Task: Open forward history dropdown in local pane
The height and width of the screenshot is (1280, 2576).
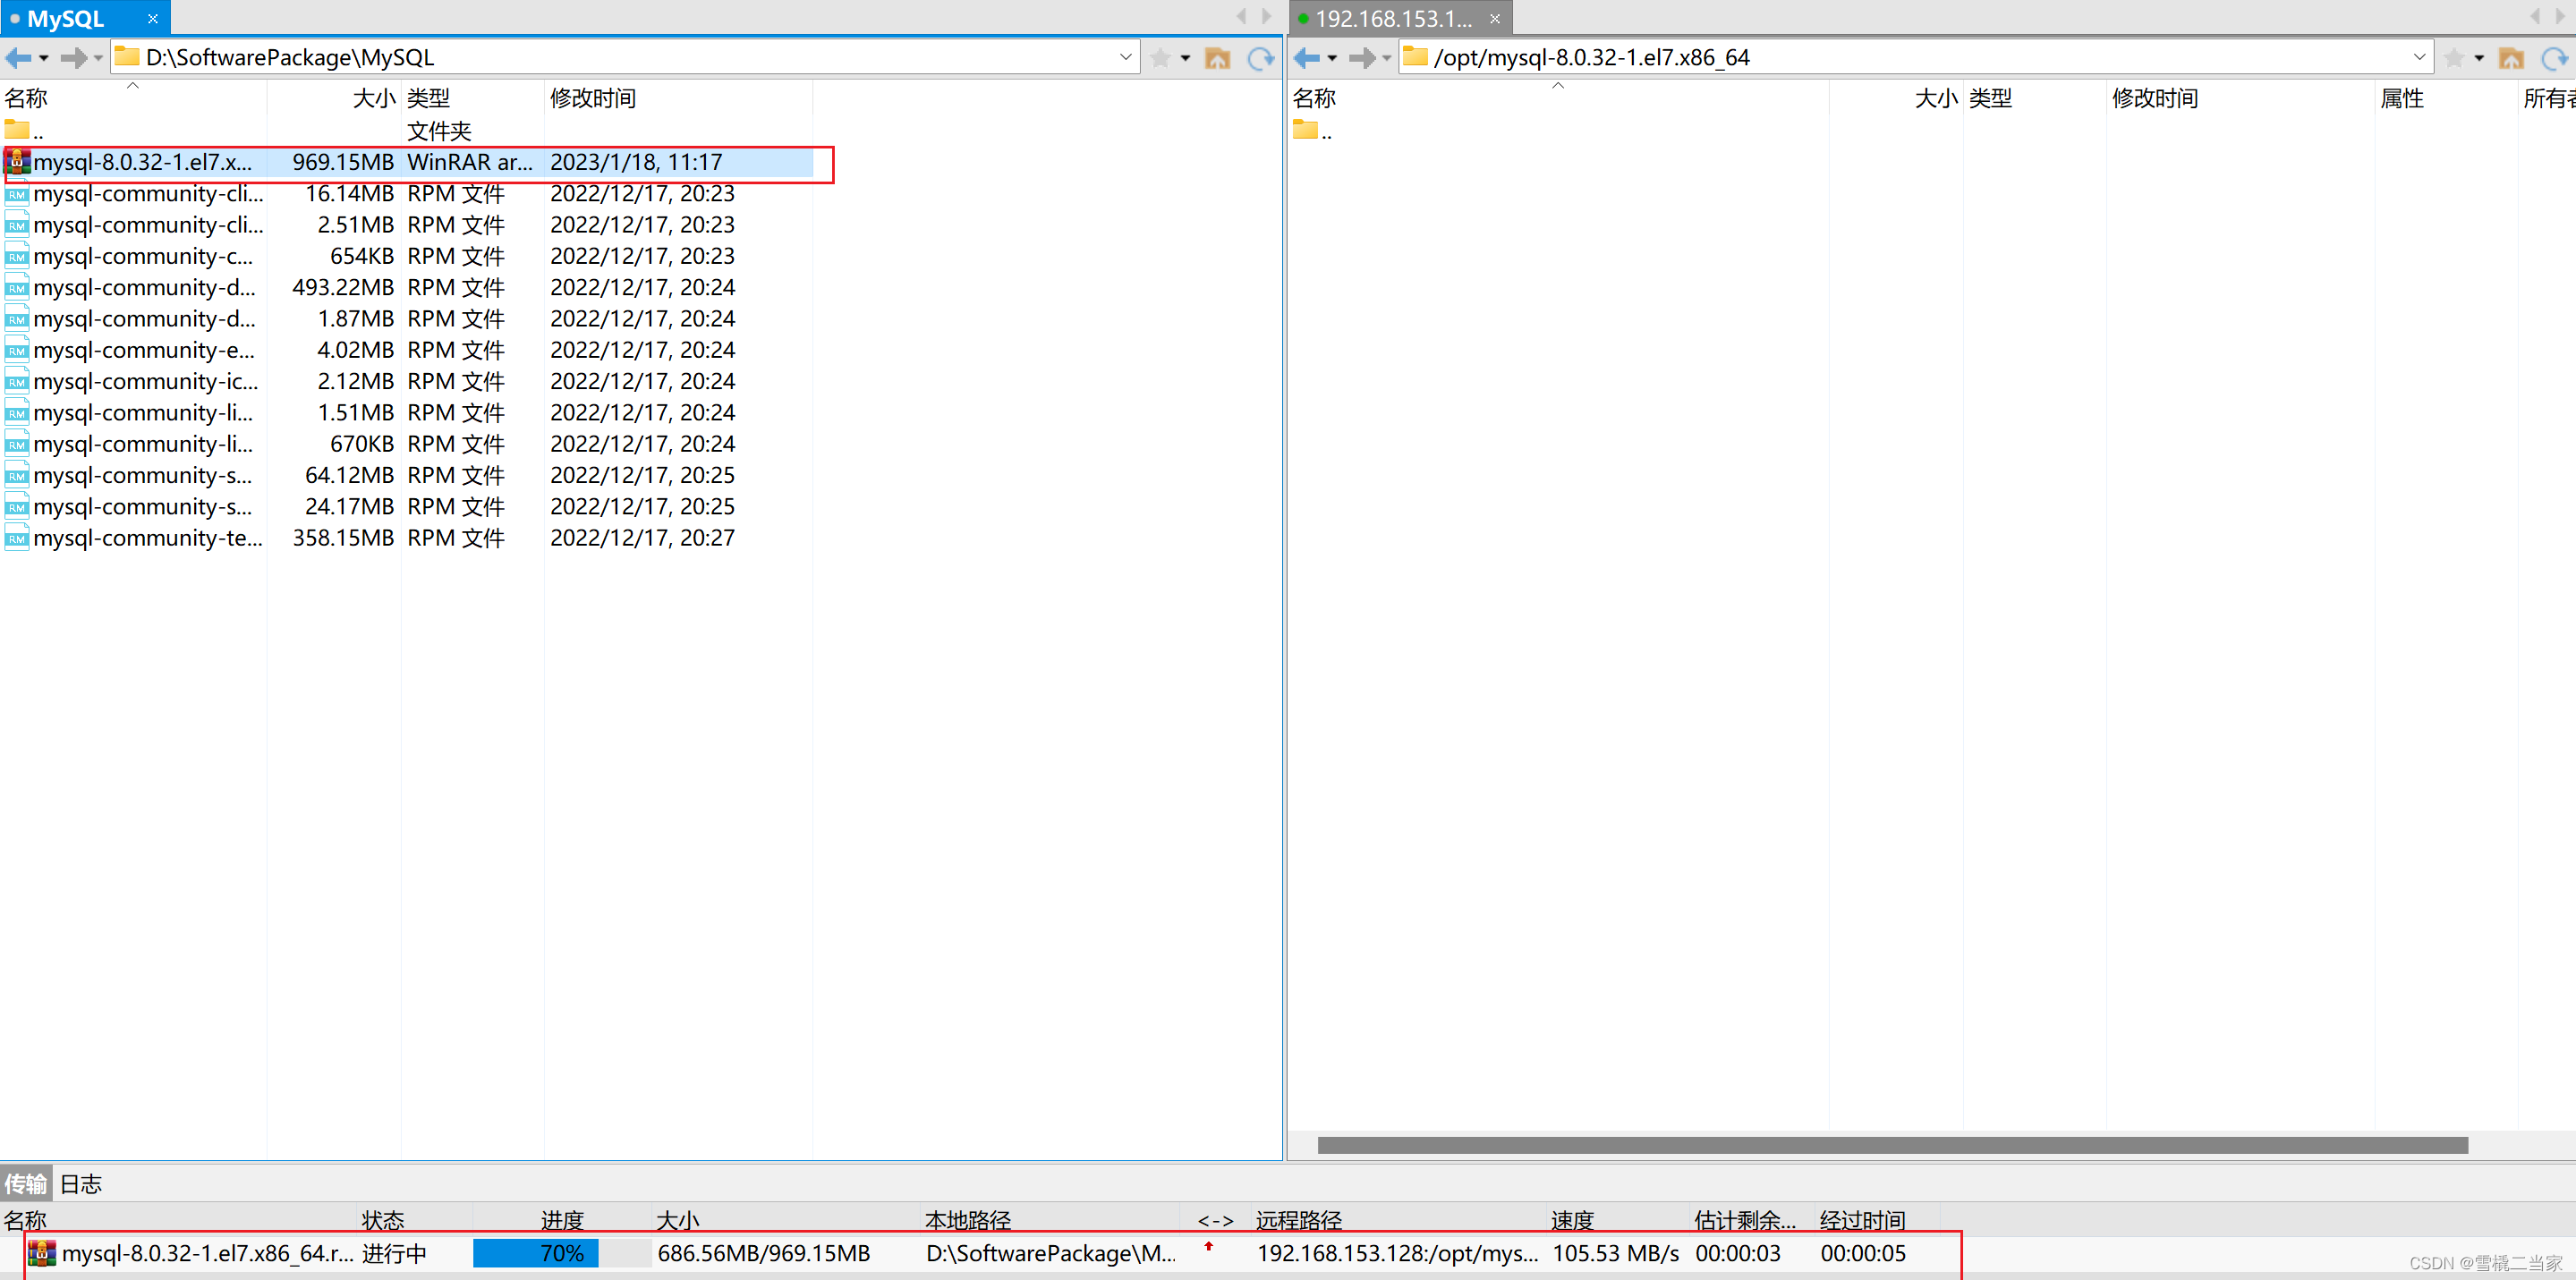Action: coord(98,58)
